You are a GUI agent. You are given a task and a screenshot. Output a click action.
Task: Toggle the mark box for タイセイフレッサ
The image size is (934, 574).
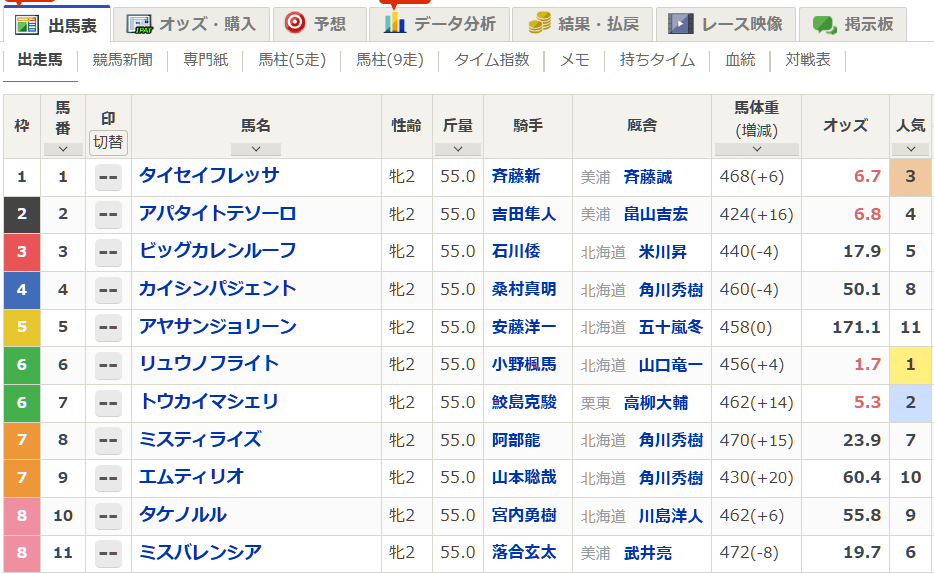point(108,177)
